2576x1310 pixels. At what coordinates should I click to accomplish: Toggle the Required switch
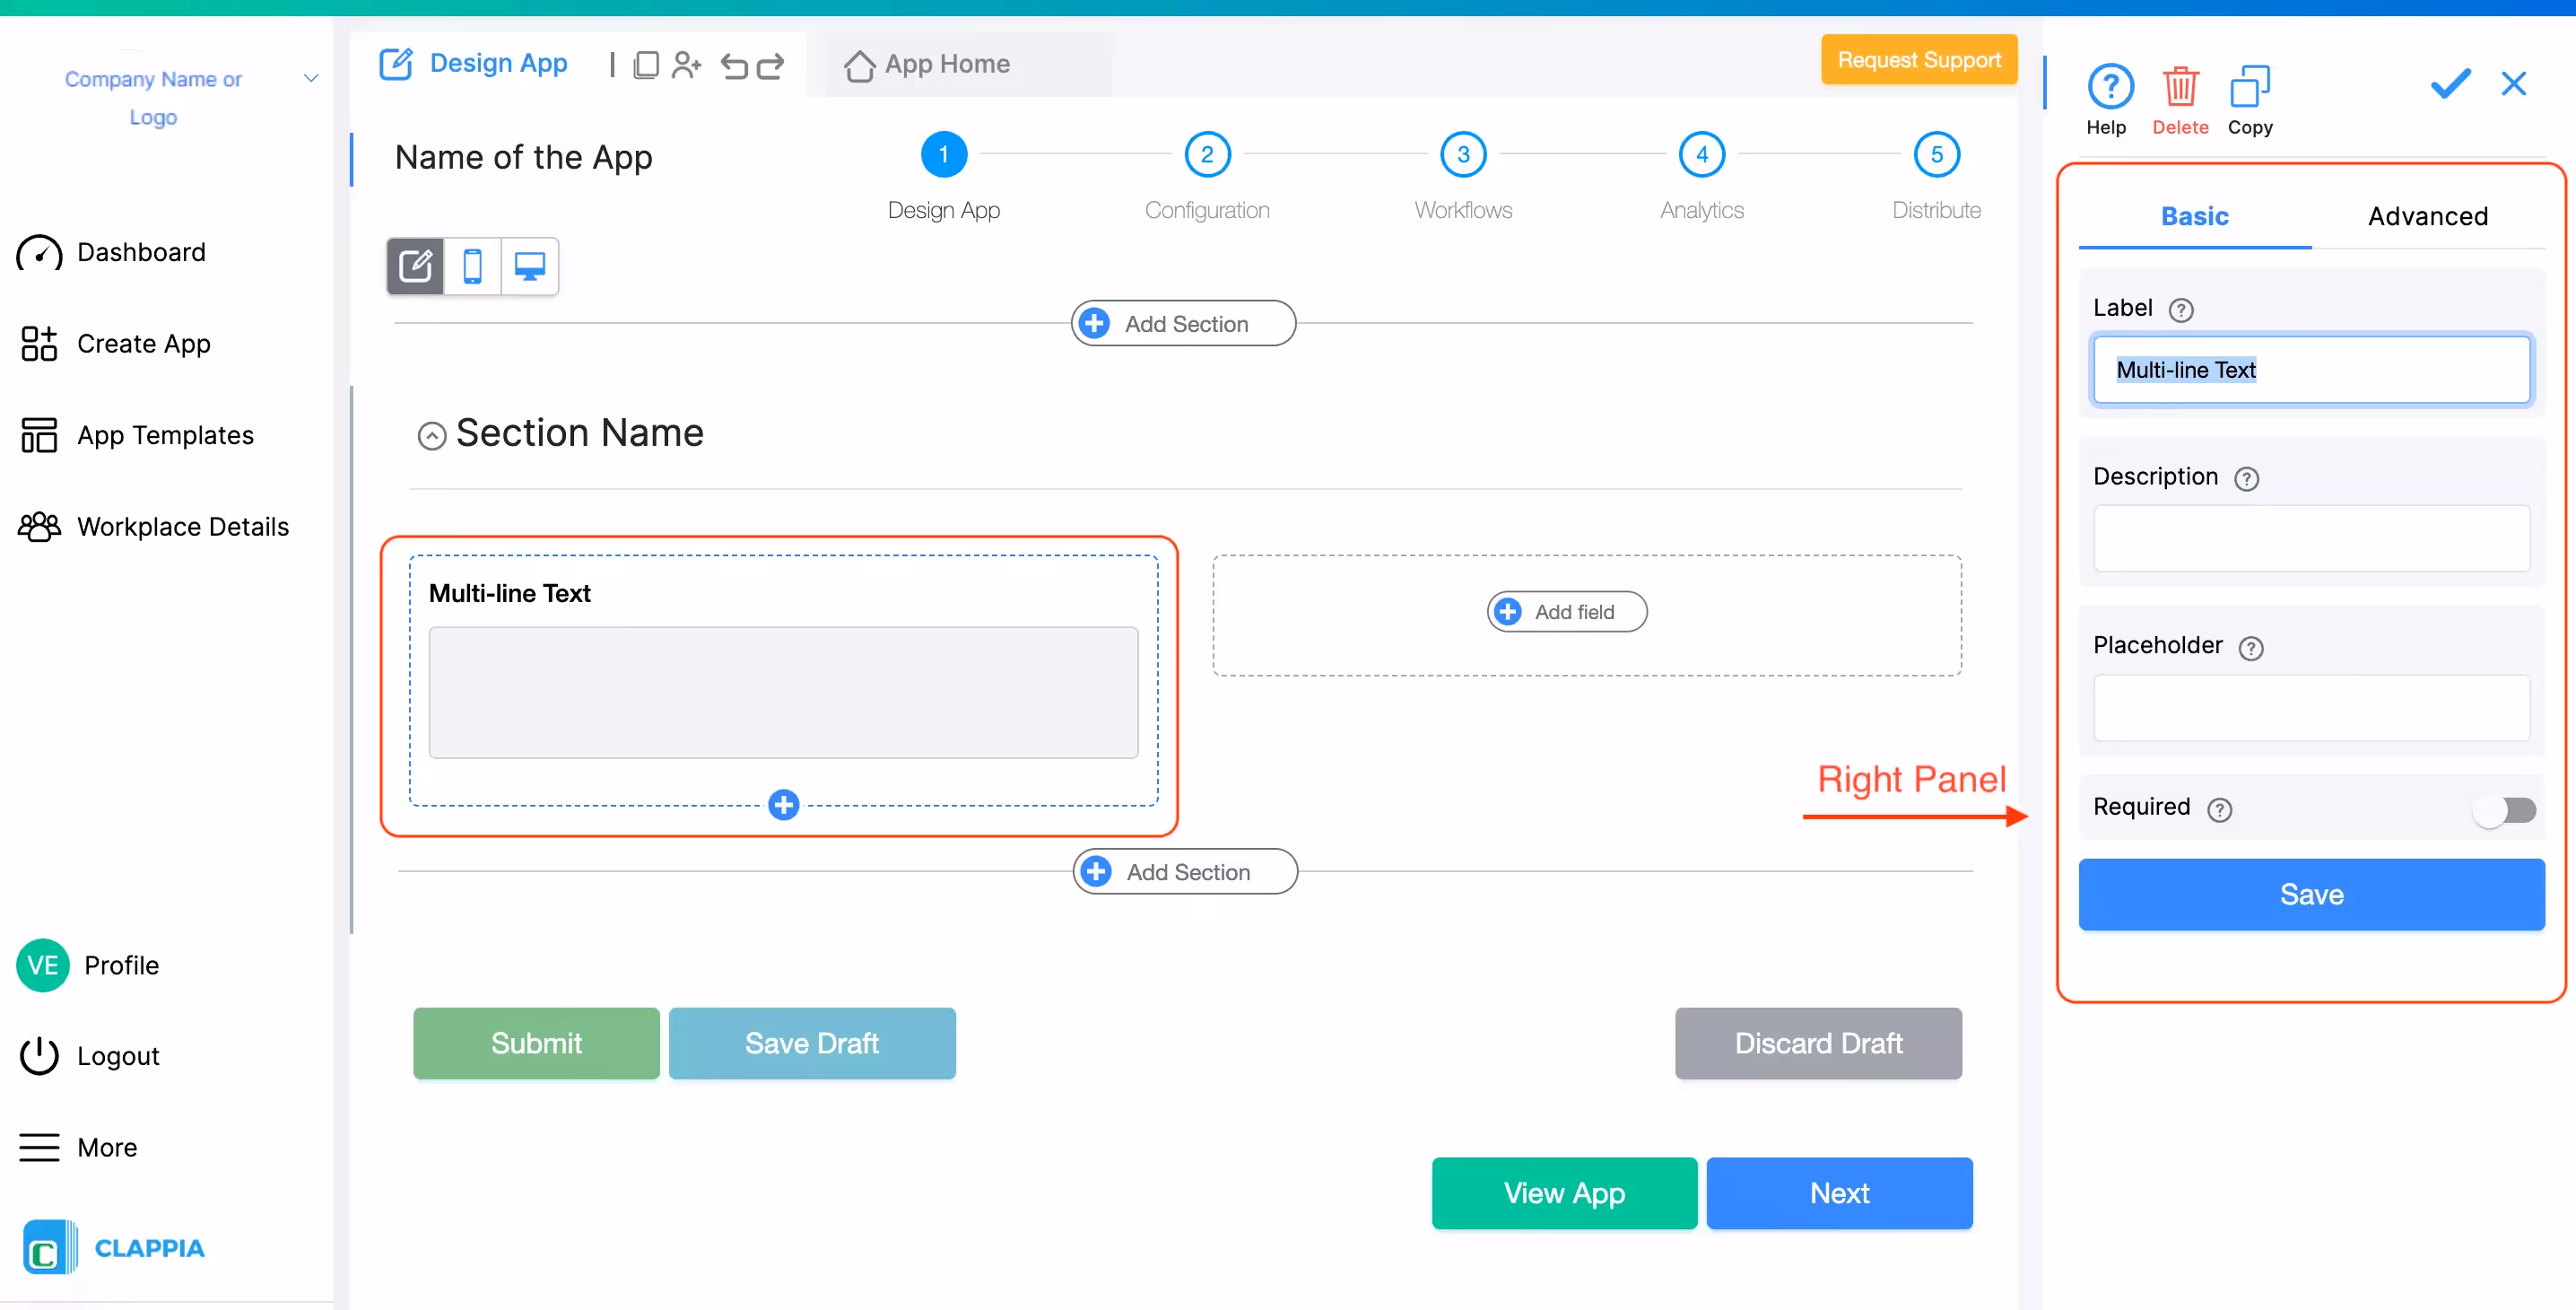2504,809
